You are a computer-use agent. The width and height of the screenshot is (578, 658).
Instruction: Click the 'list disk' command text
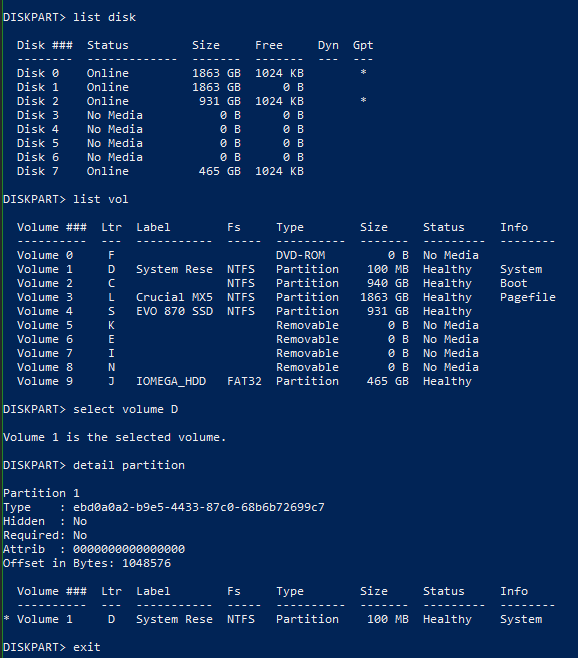(x=105, y=17)
